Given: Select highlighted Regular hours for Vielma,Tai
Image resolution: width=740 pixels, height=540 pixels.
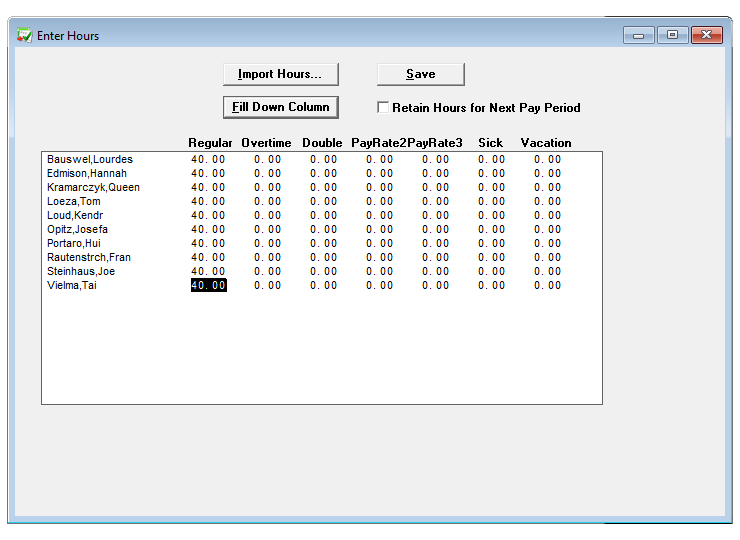Looking at the screenshot, I should 209,286.
